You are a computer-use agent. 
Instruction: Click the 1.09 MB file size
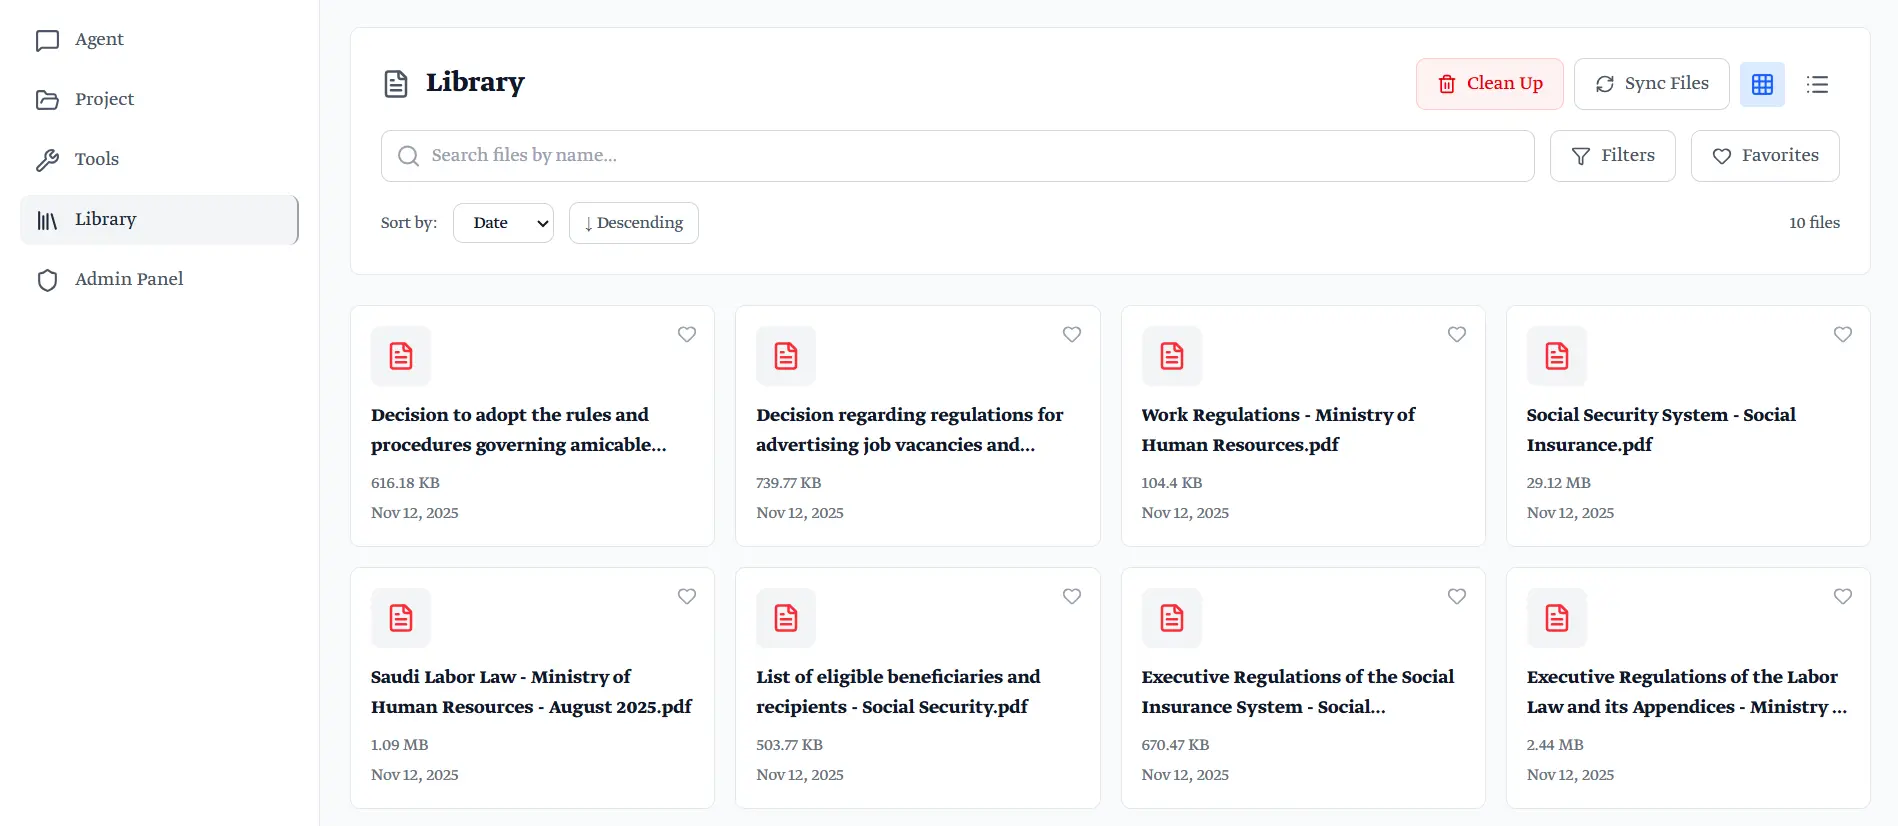tap(399, 745)
